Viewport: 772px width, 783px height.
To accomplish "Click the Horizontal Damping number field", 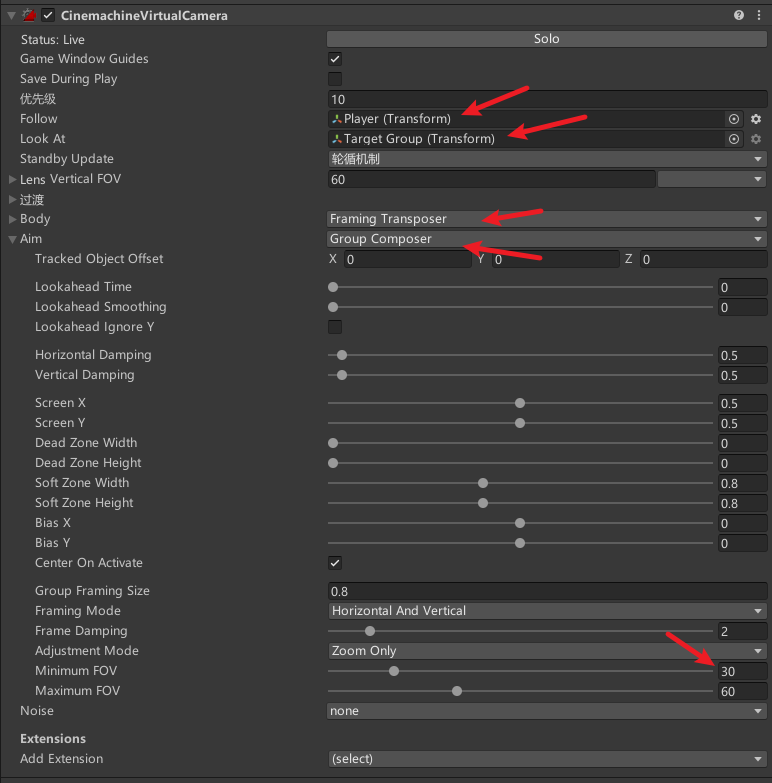I will pyautogui.click(x=743, y=355).
